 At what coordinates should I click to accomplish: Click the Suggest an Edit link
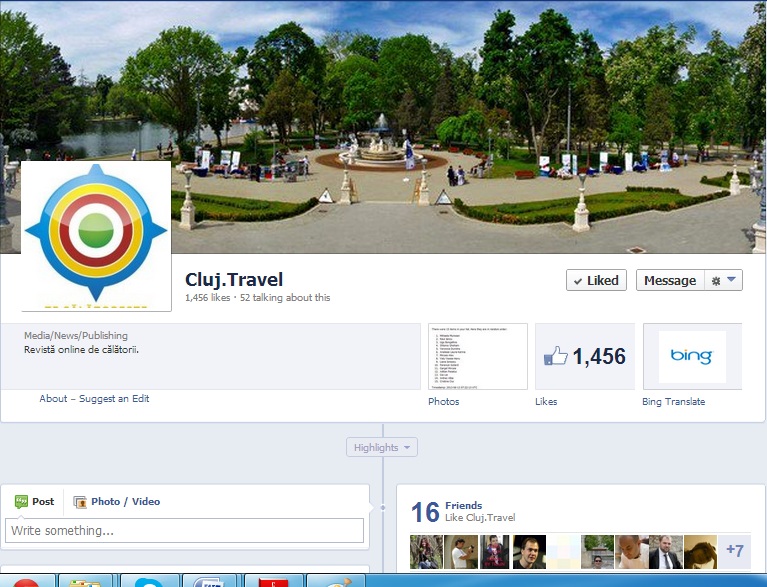coord(114,398)
